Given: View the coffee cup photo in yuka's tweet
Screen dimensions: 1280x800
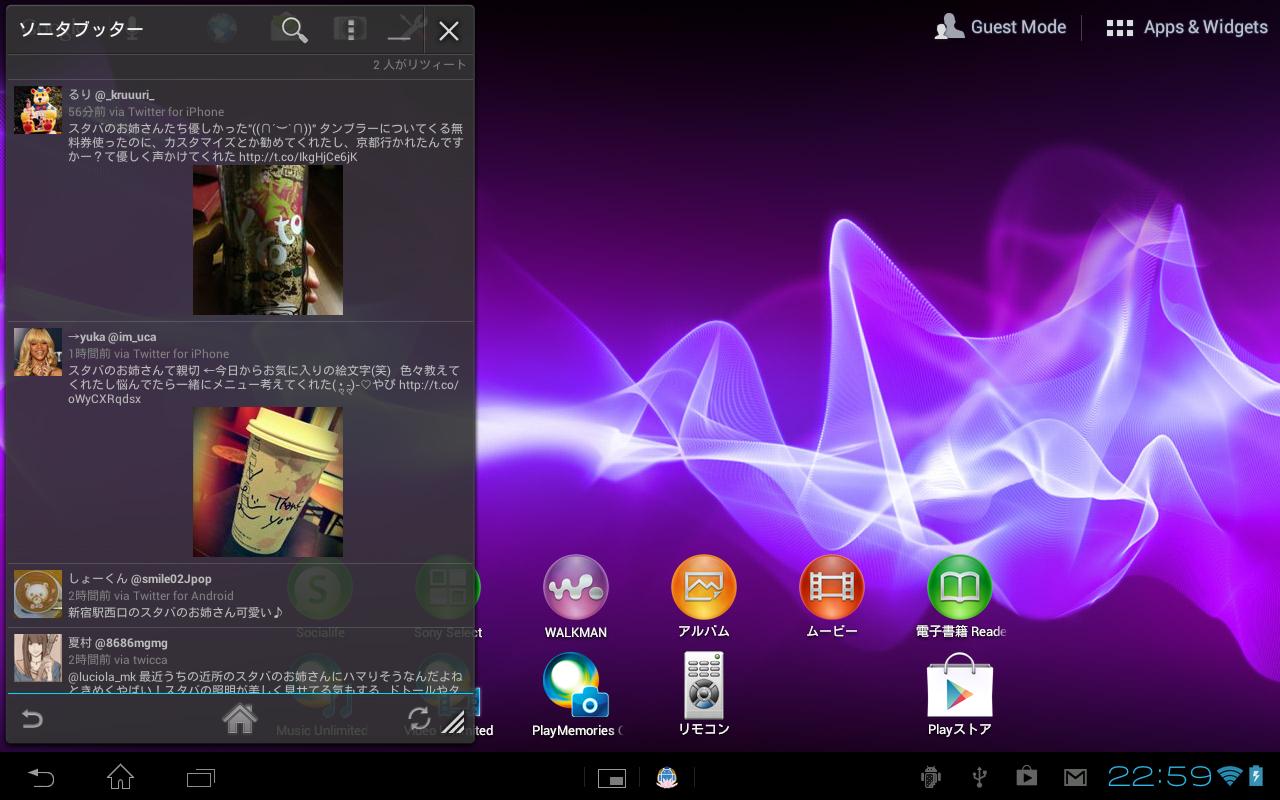Looking at the screenshot, I should 268,482.
